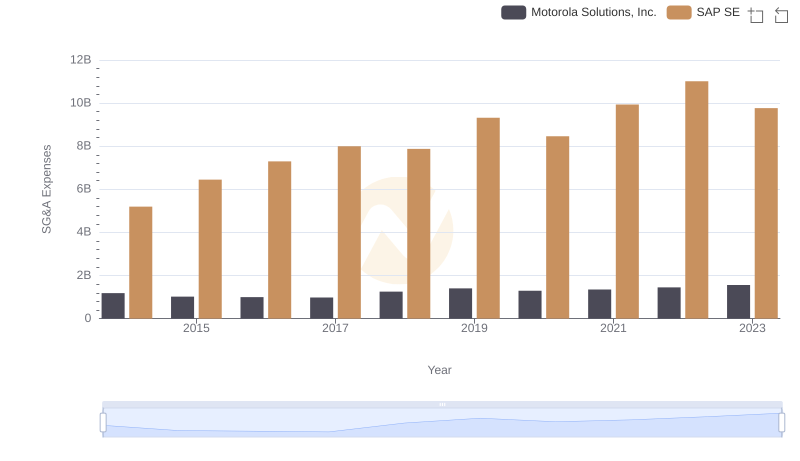The width and height of the screenshot is (800, 461).
Task: Click the left range slider handle
Action: [103, 422]
